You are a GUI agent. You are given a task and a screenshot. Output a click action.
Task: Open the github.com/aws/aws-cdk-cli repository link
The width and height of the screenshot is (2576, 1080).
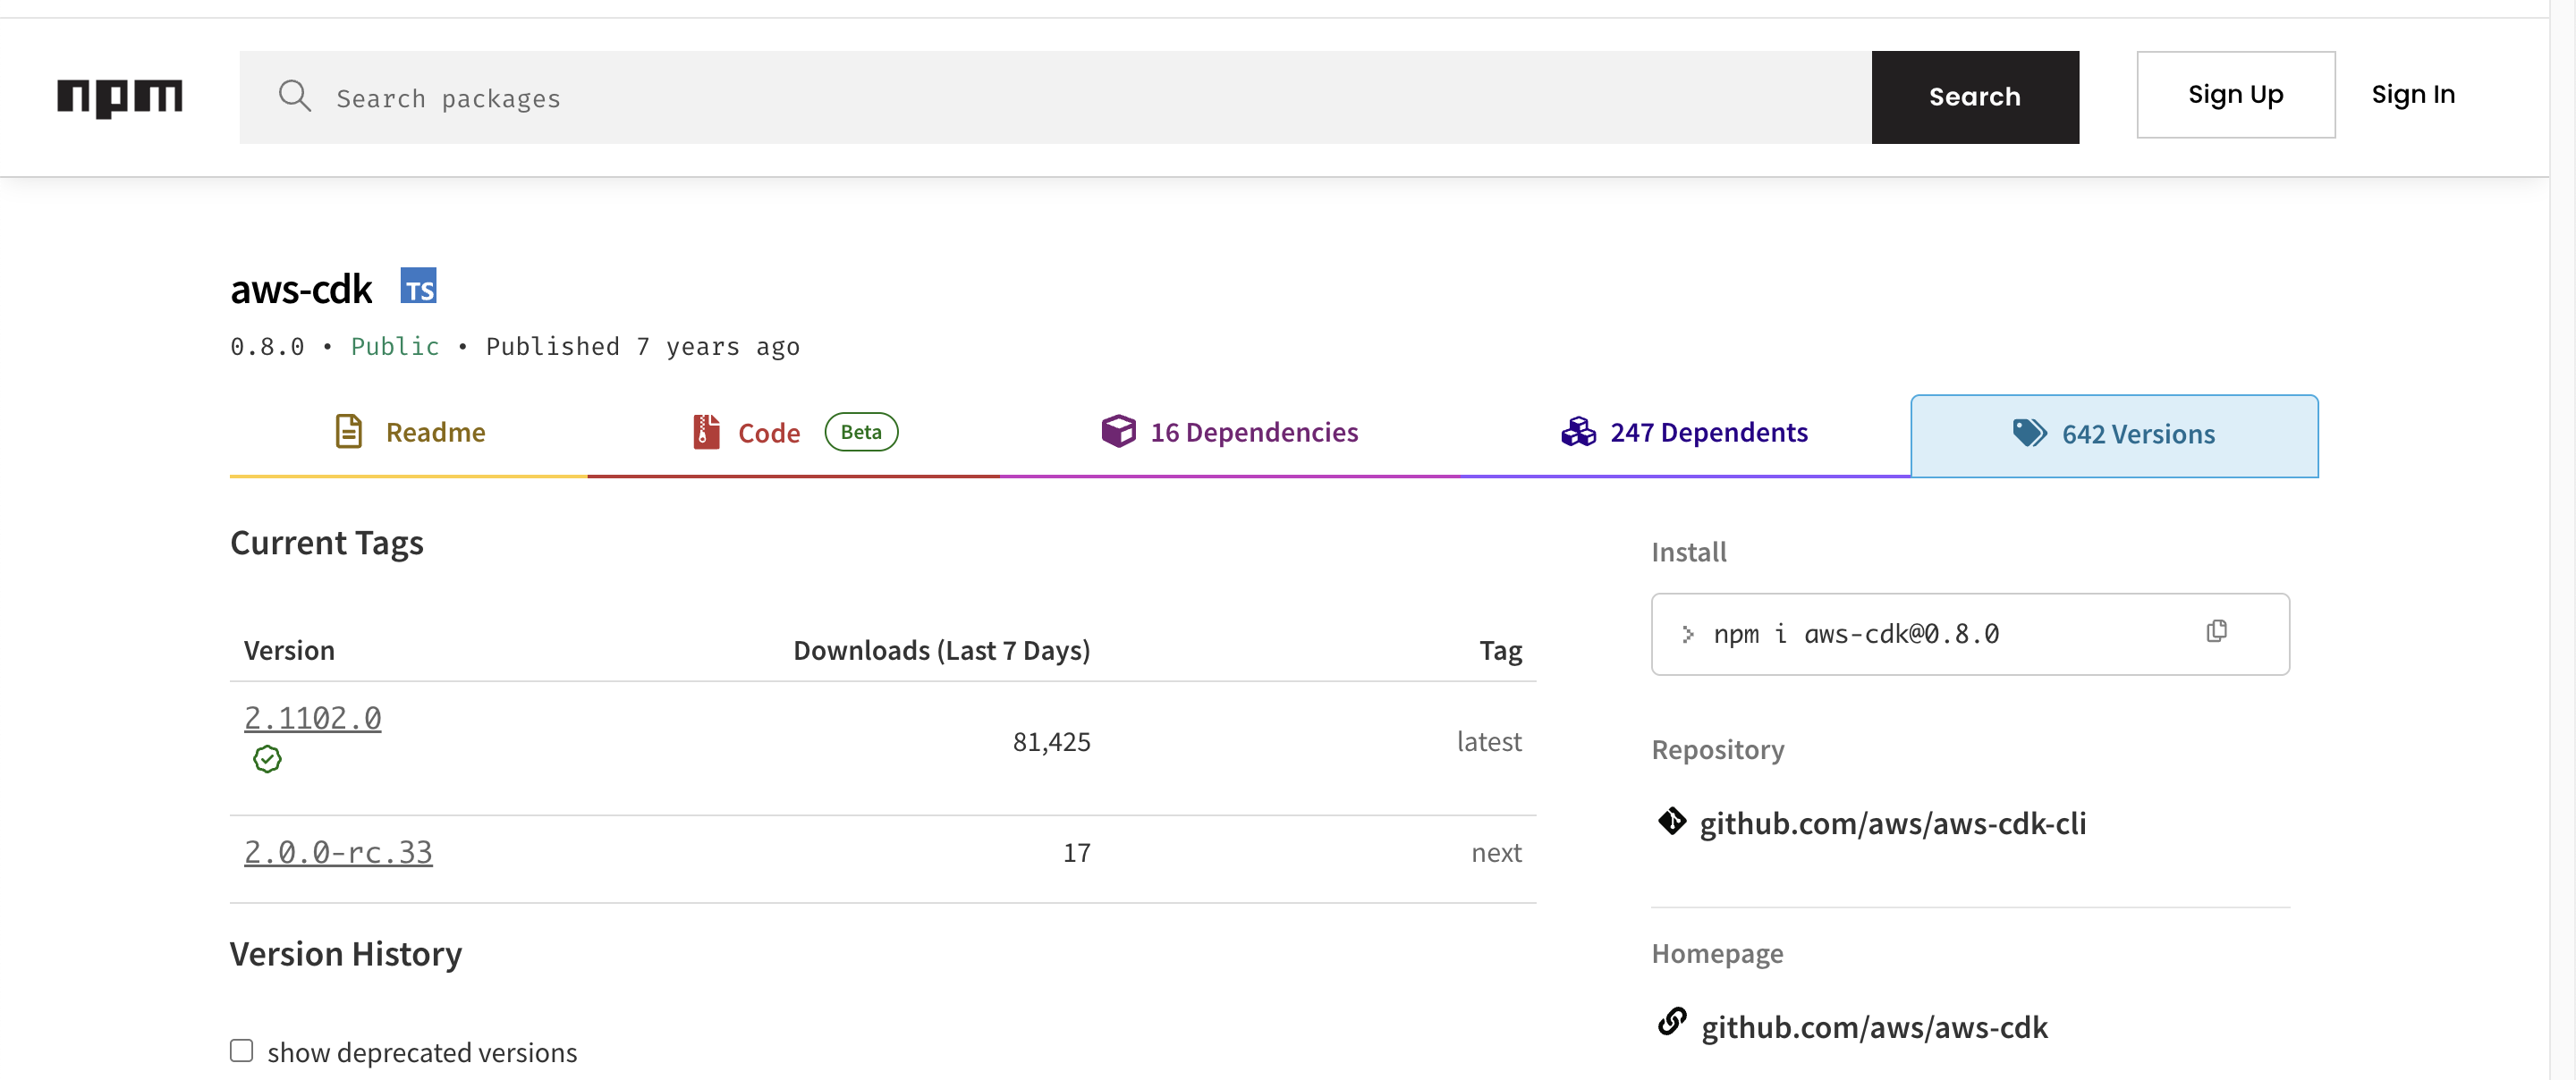[1892, 823]
